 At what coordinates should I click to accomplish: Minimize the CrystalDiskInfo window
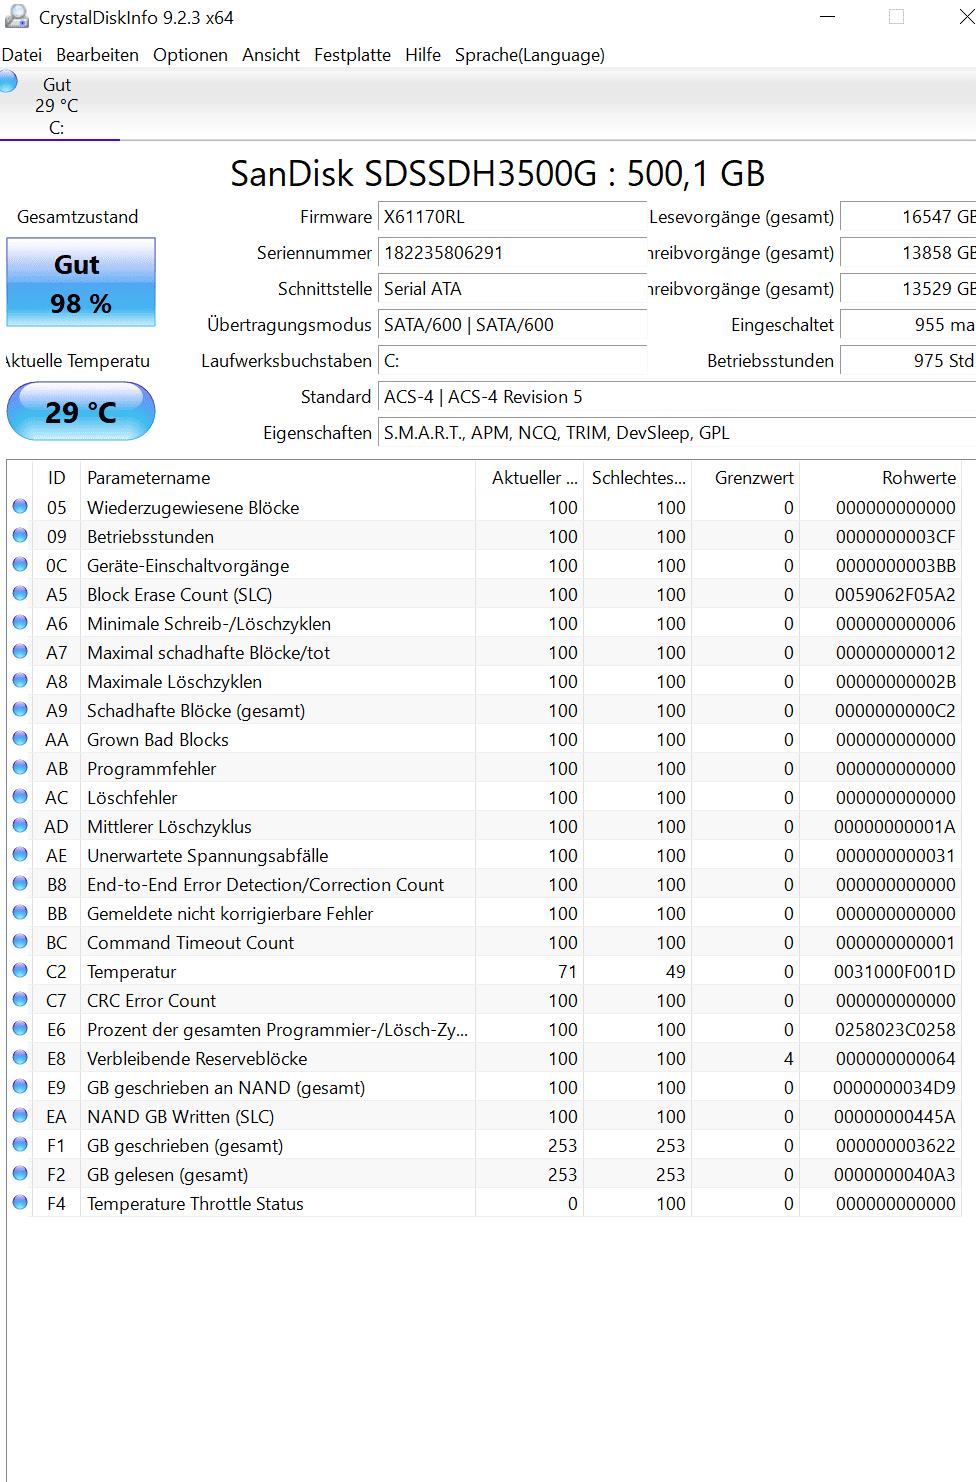pos(827,17)
